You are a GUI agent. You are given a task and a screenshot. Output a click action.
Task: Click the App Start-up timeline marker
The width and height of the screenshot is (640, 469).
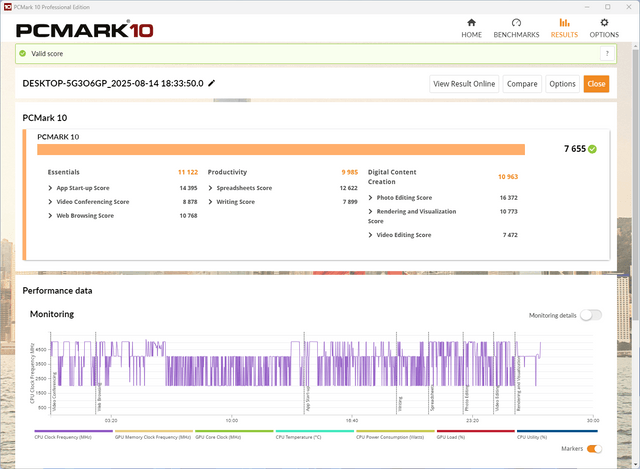[x=308, y=399]
